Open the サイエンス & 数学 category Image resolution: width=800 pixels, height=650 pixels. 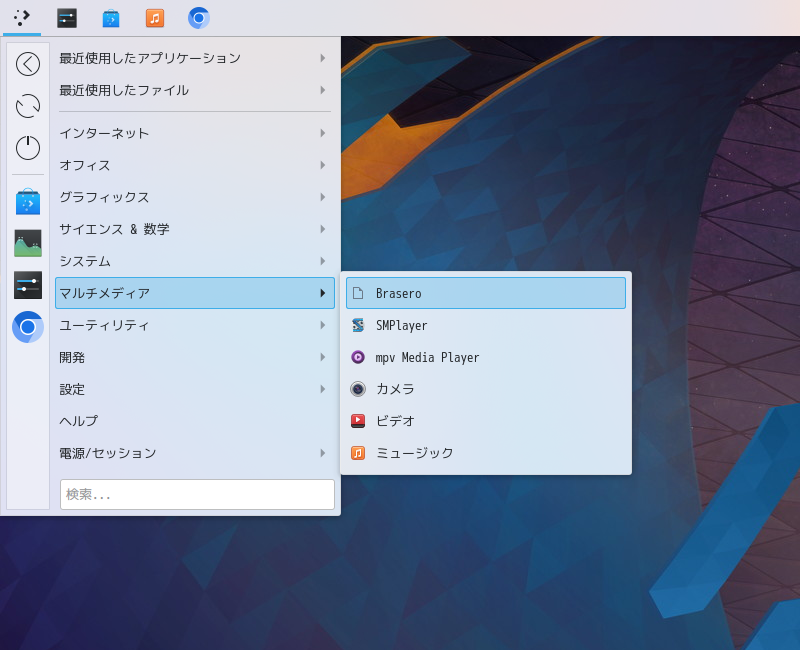(195, 229)
